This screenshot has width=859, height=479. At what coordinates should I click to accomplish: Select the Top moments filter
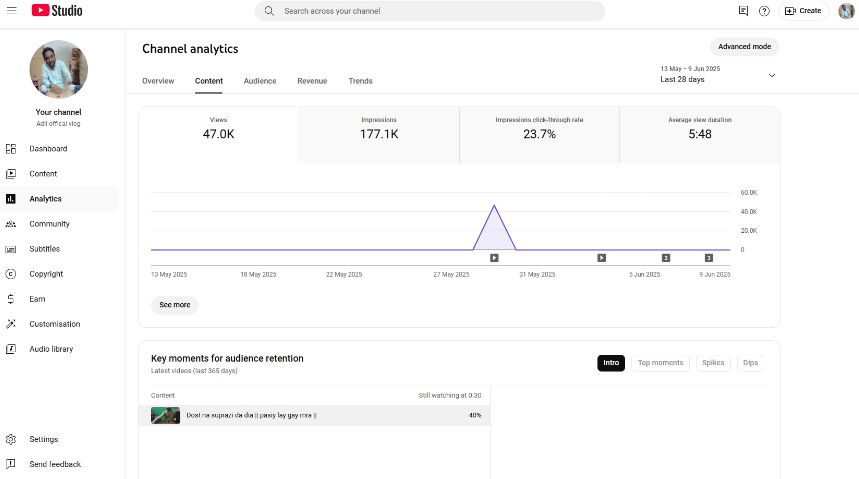coord(660,363)
